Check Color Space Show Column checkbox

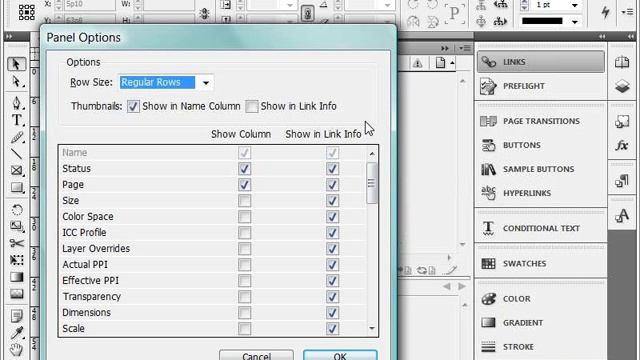(x=244, y=217)
